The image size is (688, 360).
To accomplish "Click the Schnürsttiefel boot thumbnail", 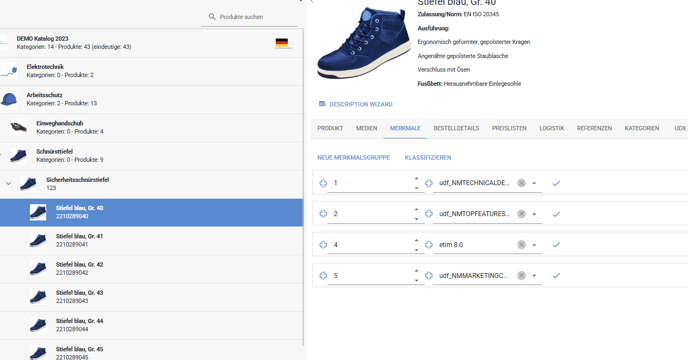I will click(x=18, y=156).
